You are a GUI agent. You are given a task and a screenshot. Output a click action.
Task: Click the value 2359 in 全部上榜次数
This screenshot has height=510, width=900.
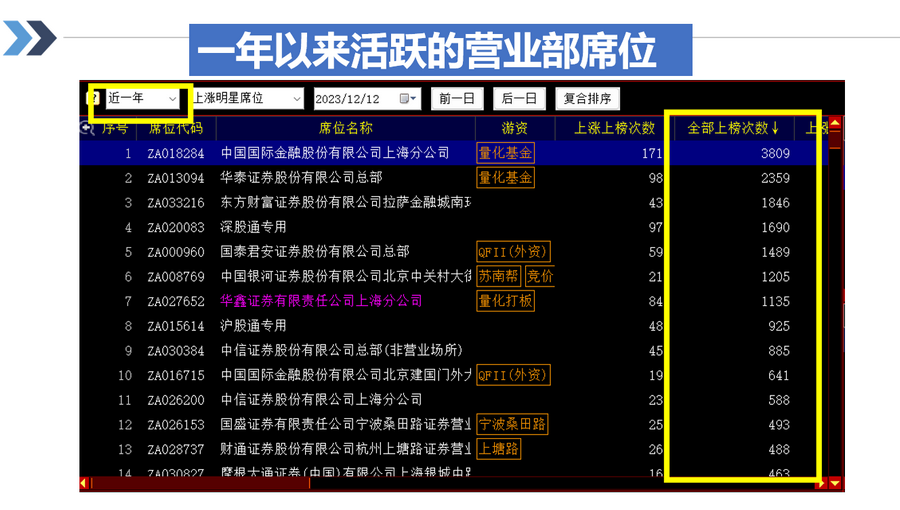(x=775, y=178)
